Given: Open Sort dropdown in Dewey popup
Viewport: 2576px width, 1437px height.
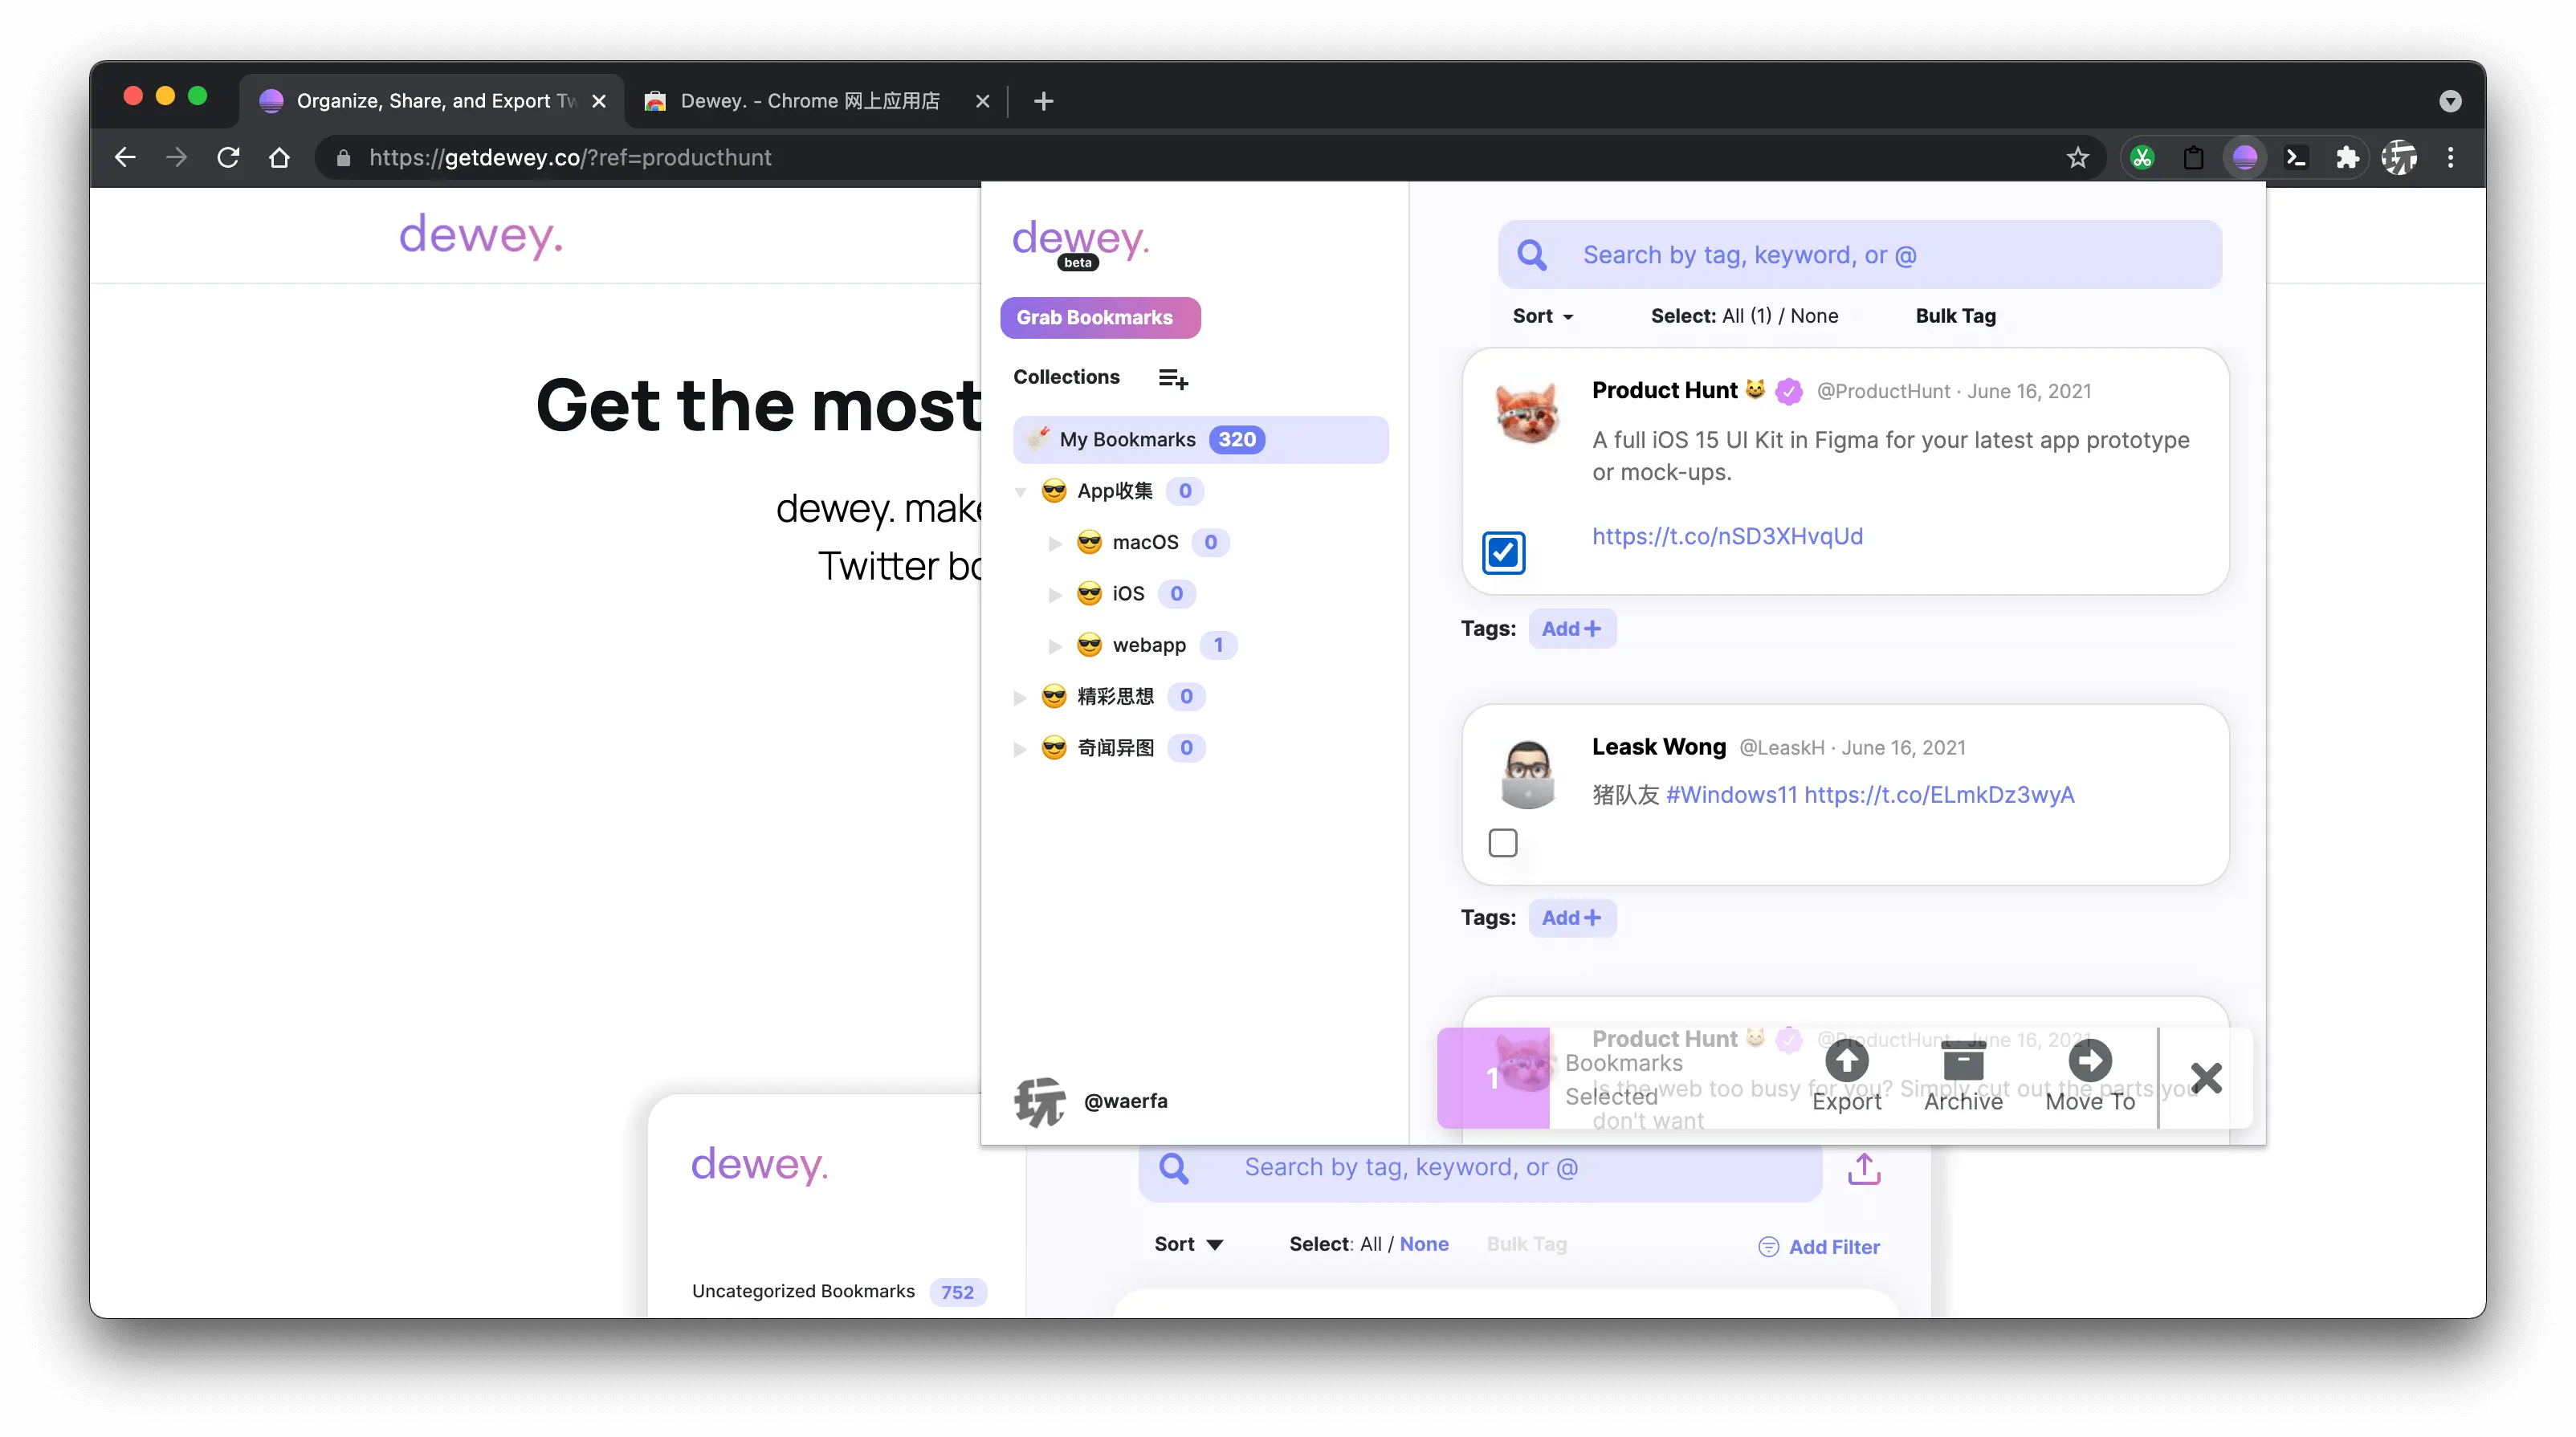Looking at the screenshot, I should pos(1542,316).
